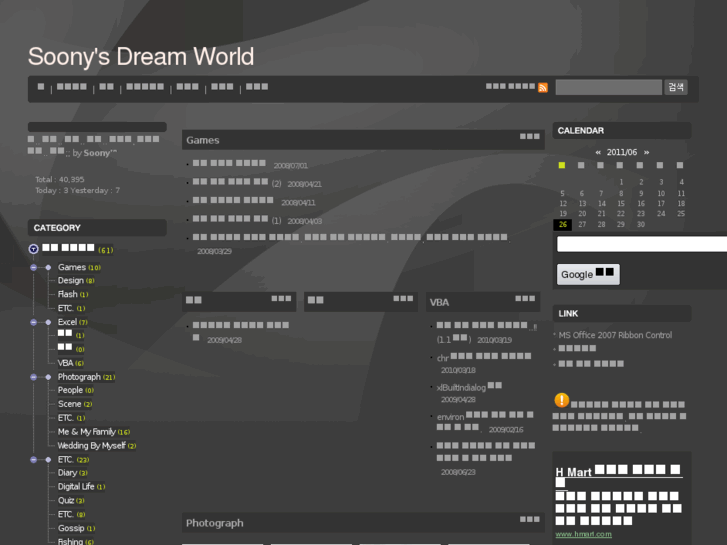Open the VBA (6) category in tree
The width and height of the screenshot is (727, 545).
65,363
